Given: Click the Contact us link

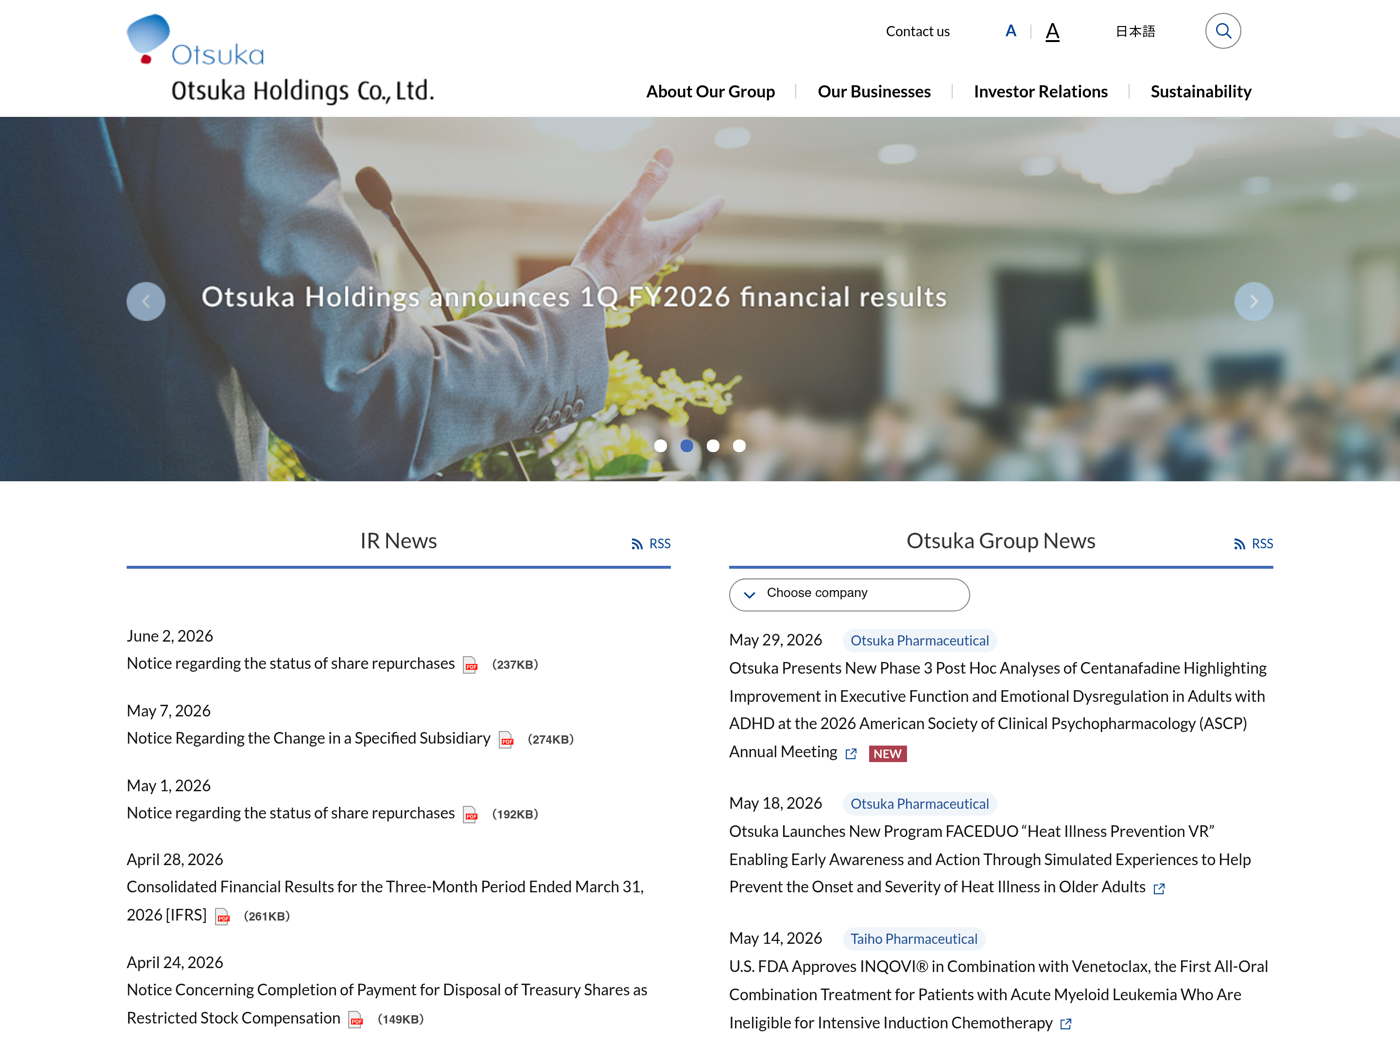Looking at the screenshot, I should 918,31.
